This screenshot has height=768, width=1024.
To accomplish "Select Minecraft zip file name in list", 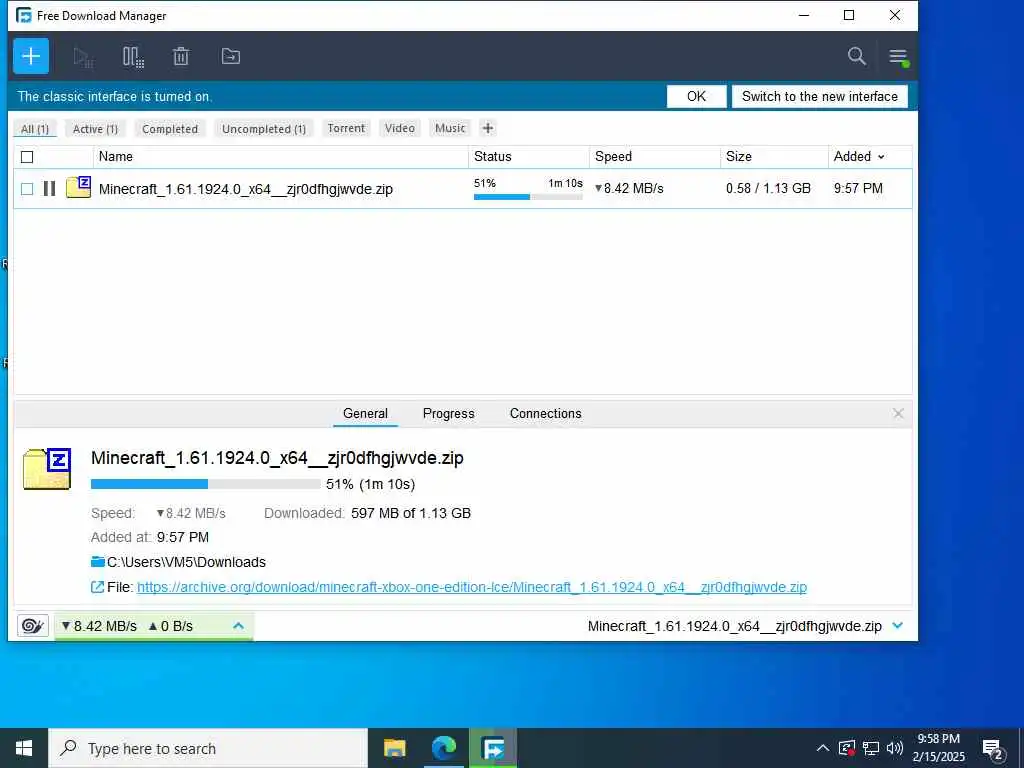I will click(246, 189).
